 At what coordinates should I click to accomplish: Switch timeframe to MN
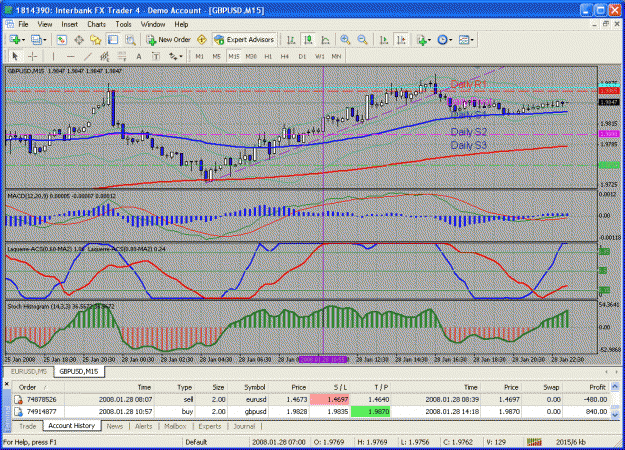[x=336, y=57]
